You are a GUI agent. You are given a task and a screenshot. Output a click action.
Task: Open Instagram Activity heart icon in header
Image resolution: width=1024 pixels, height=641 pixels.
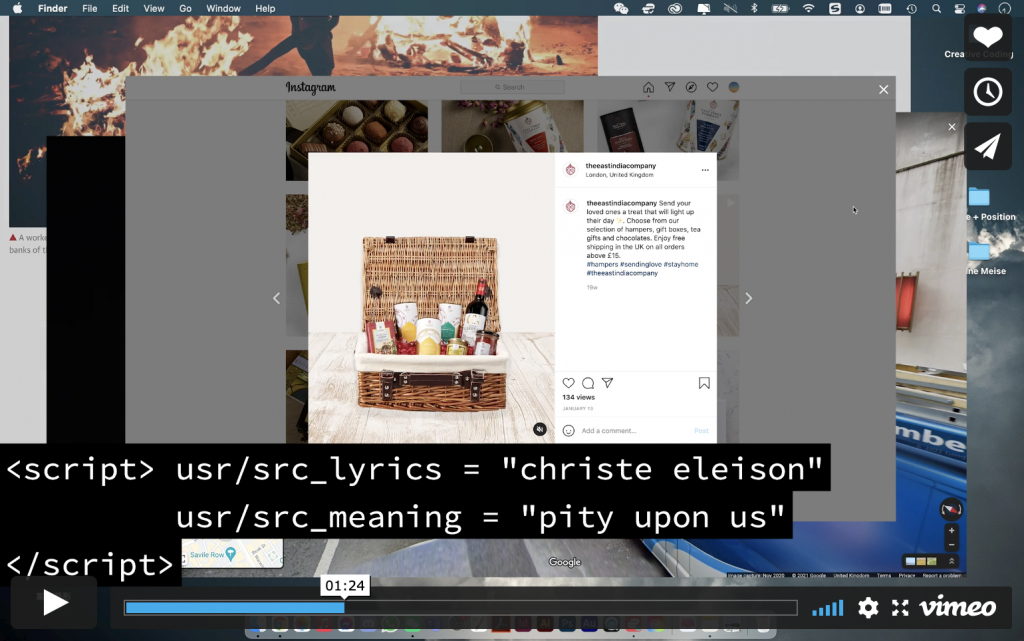pos(712,87)
